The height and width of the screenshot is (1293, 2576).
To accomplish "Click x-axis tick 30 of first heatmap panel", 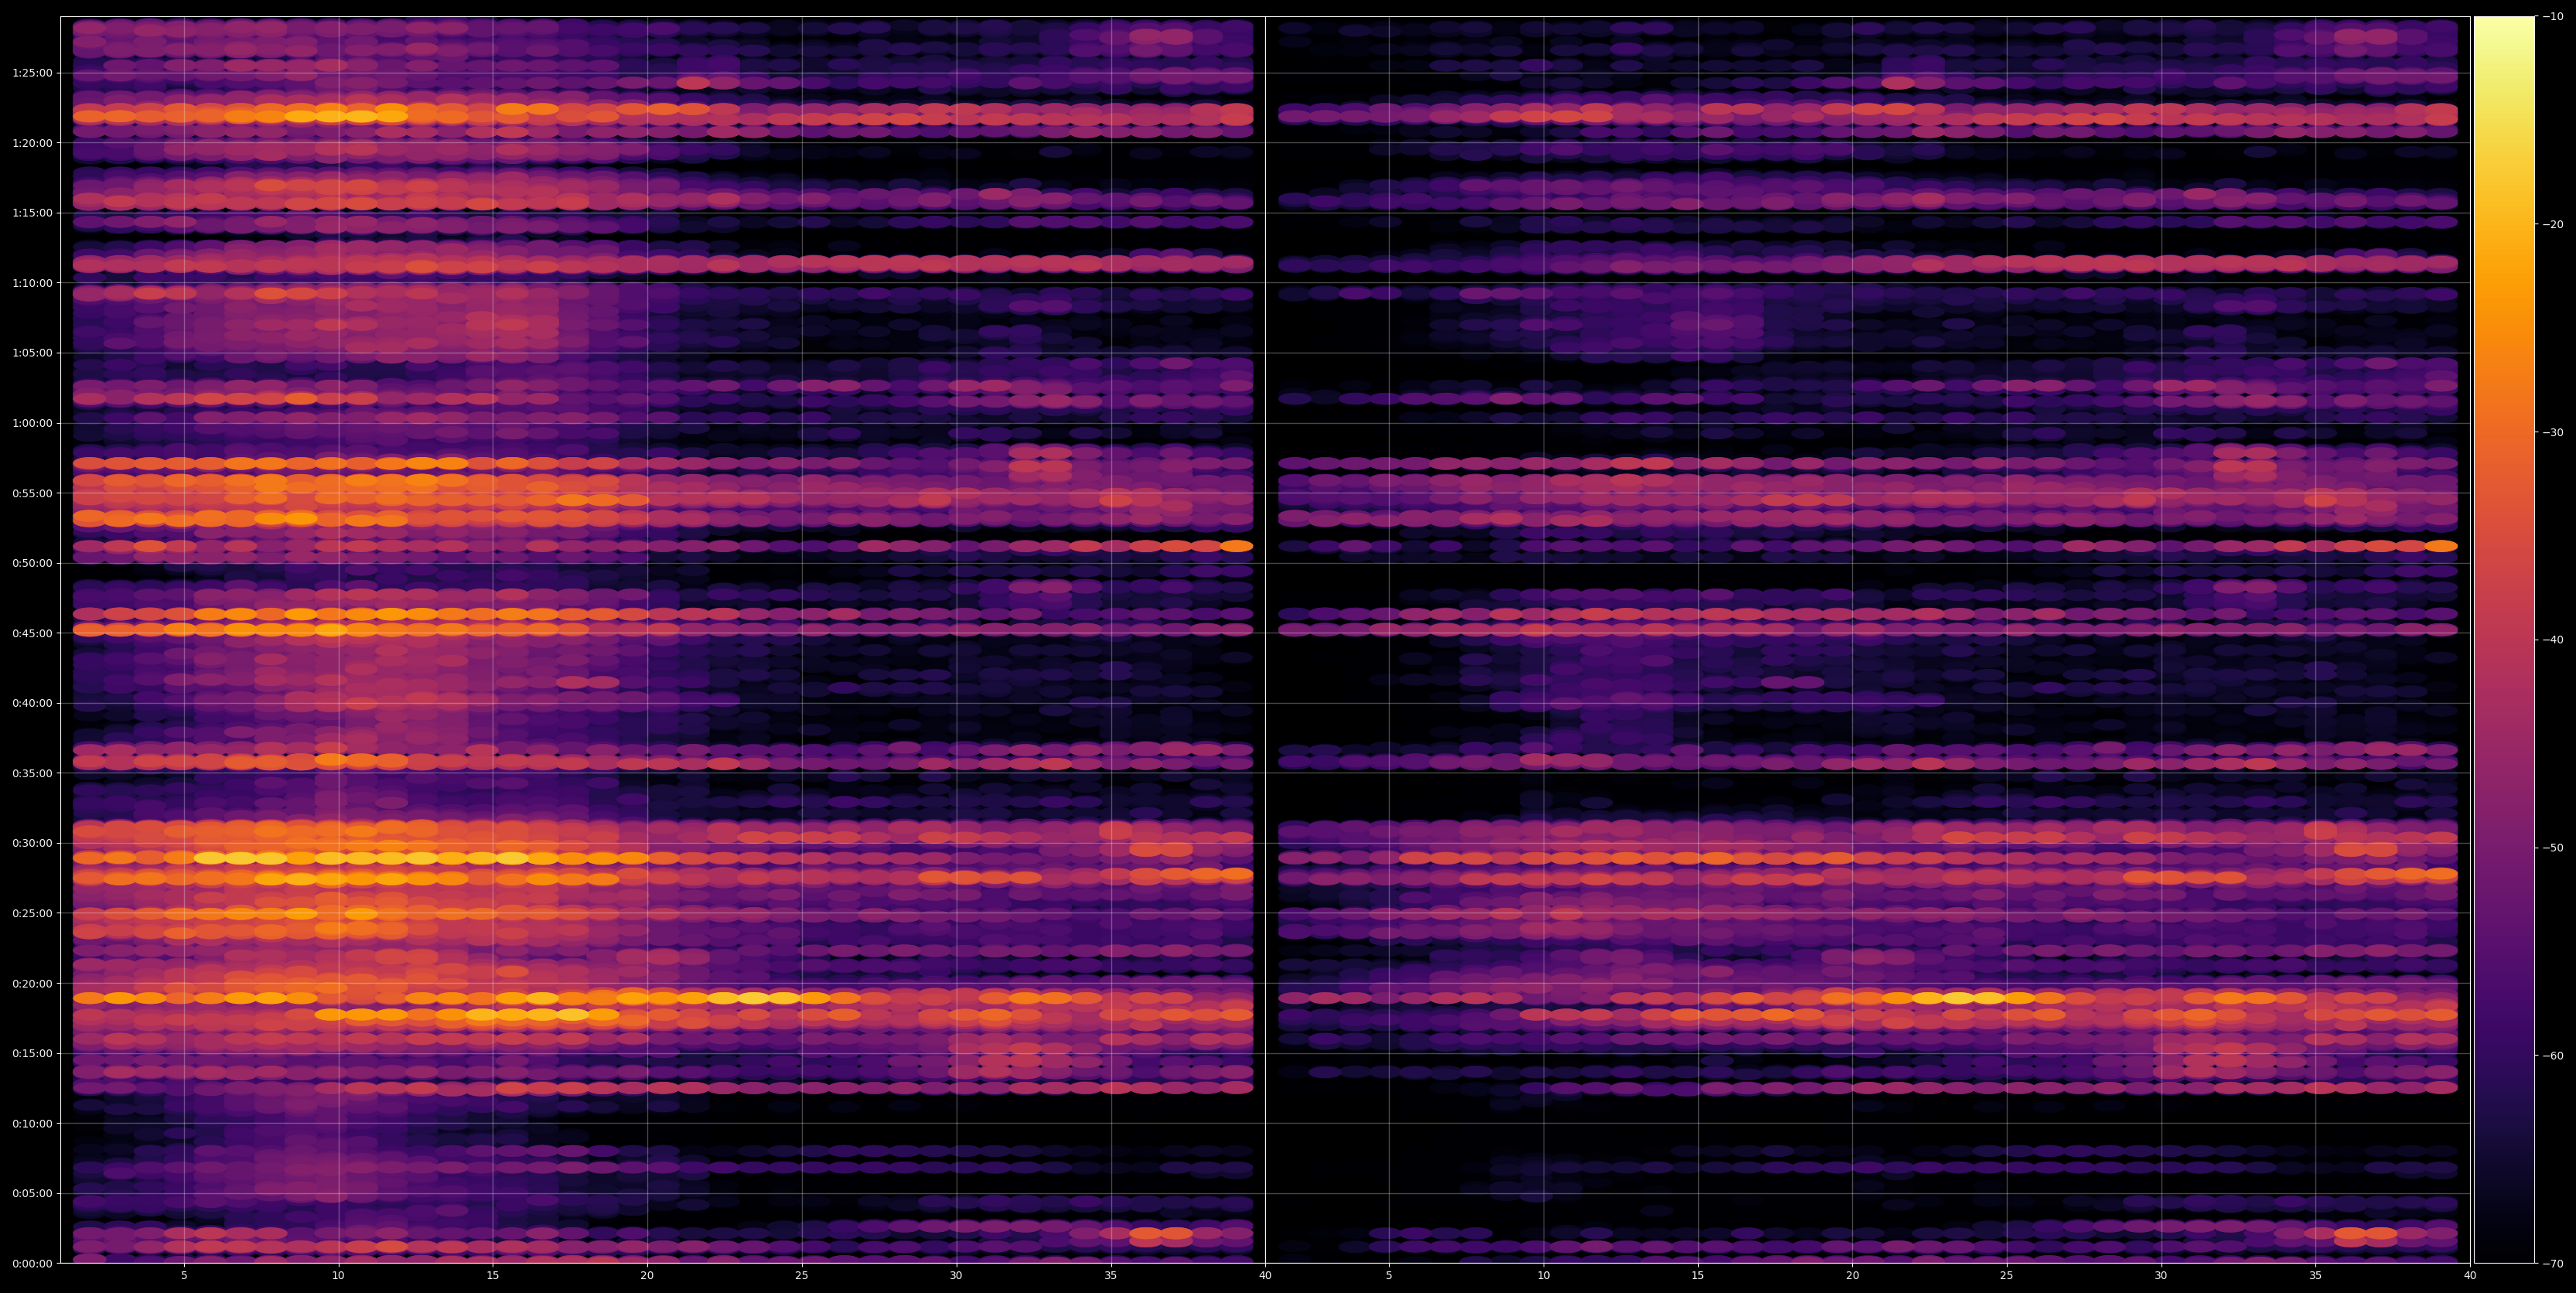I will coord(956,1276).
